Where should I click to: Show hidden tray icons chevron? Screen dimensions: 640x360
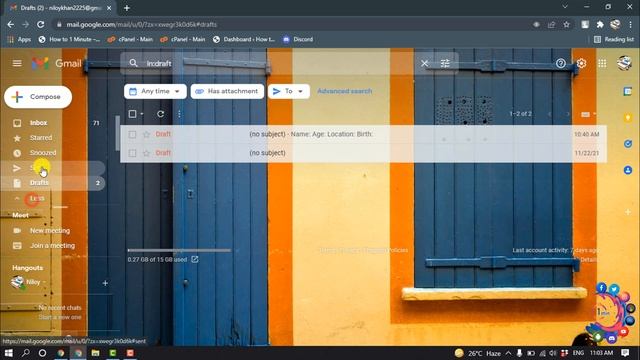coord(508,353)
